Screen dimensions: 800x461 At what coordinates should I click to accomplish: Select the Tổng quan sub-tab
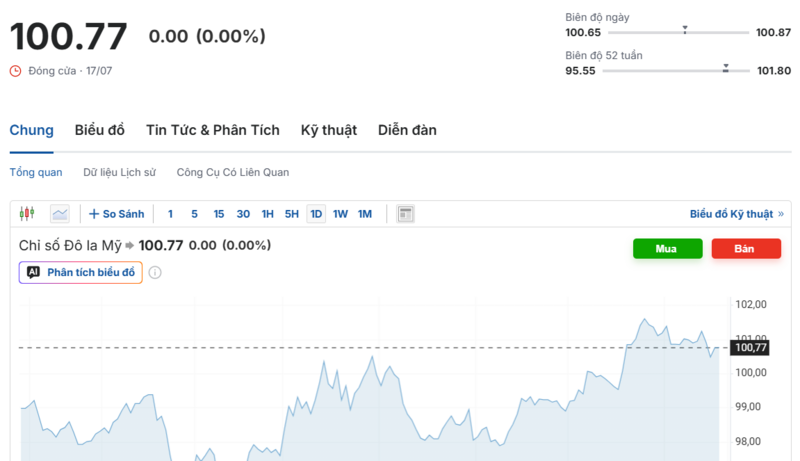36,172
